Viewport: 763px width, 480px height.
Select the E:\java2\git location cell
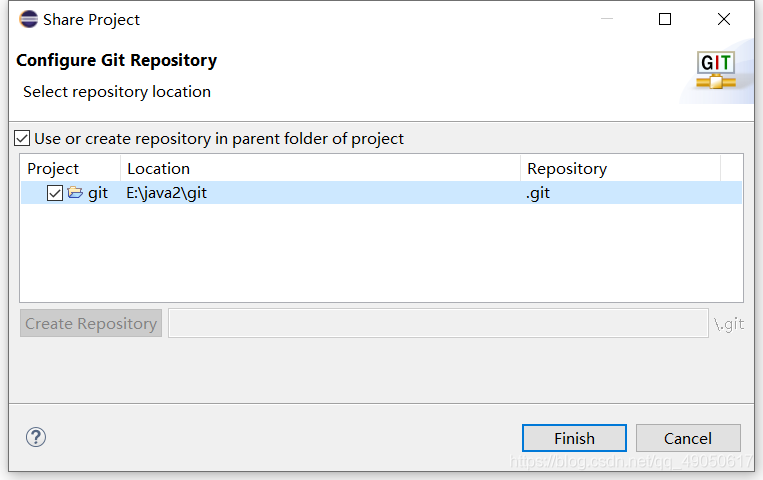click(x=166, y=193)
